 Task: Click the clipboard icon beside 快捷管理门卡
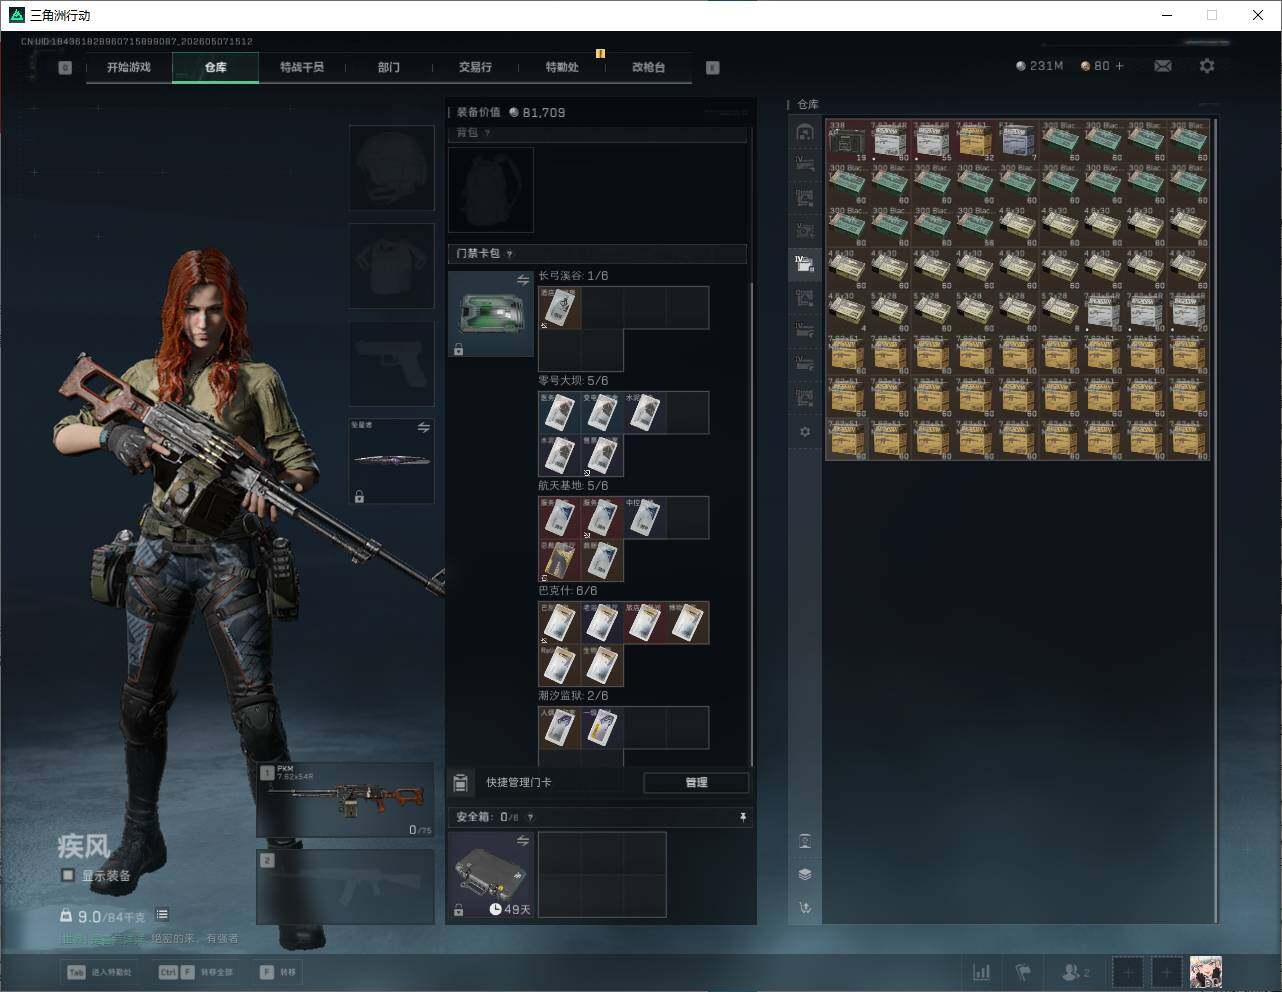(461, 783)
